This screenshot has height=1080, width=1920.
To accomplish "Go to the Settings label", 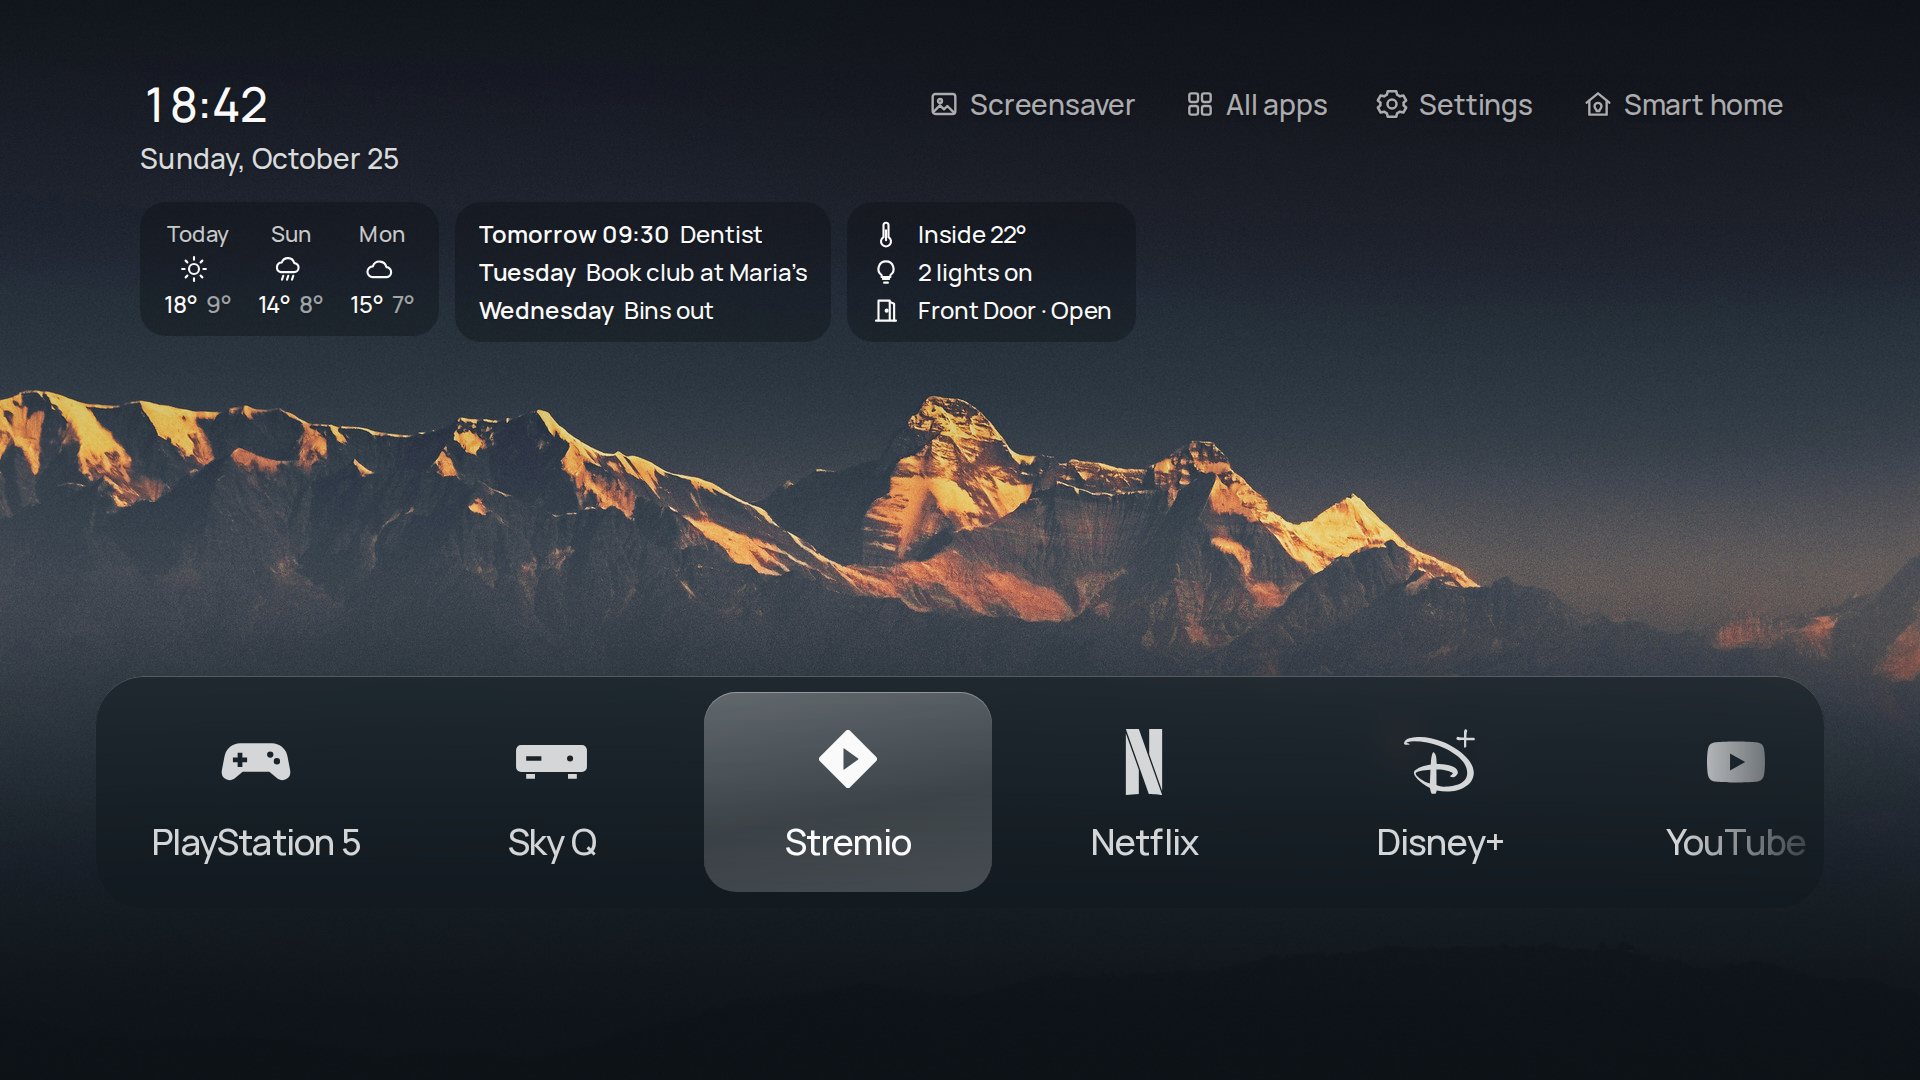I will (x=1475, y=105).
